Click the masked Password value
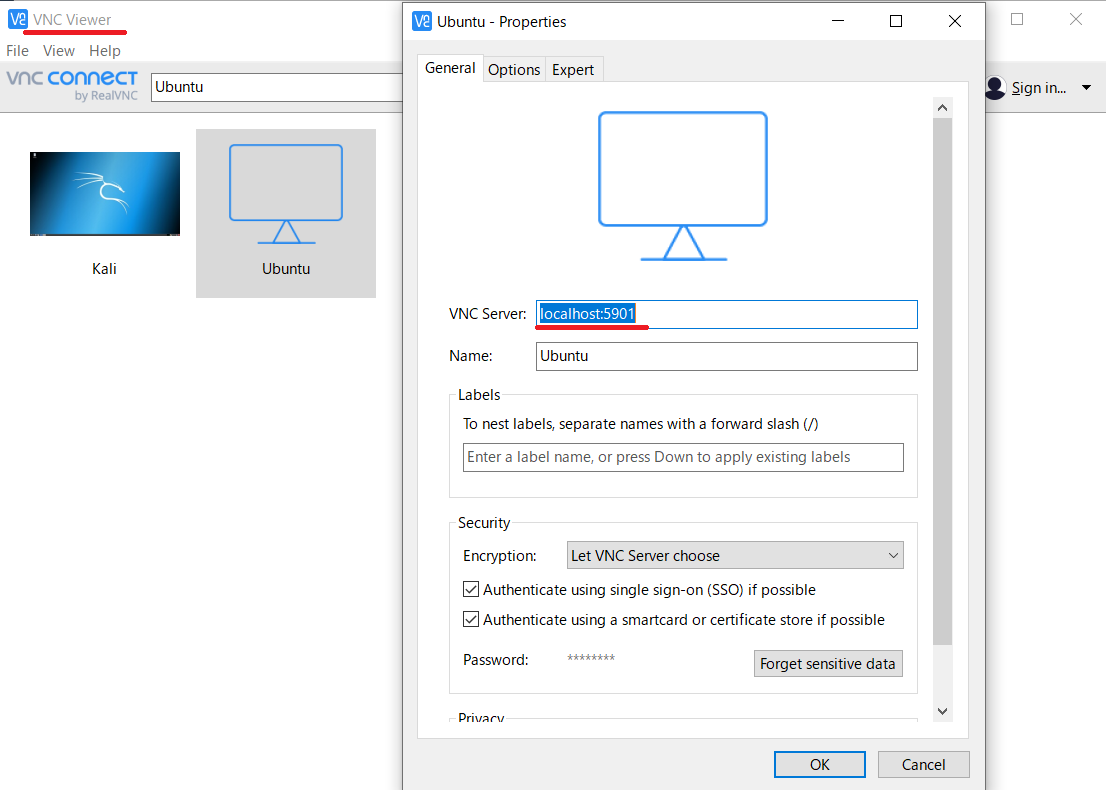1106x790 pixels. [591, 658]
